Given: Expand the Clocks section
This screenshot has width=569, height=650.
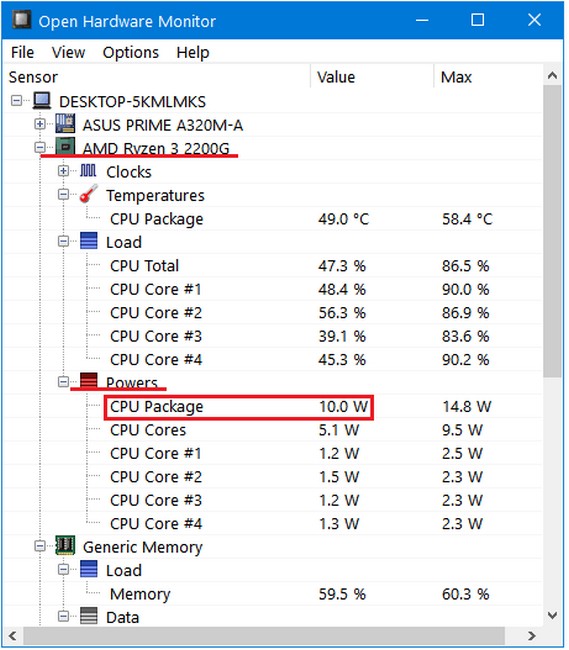Looking at the screenshot, I should [63, 171].
